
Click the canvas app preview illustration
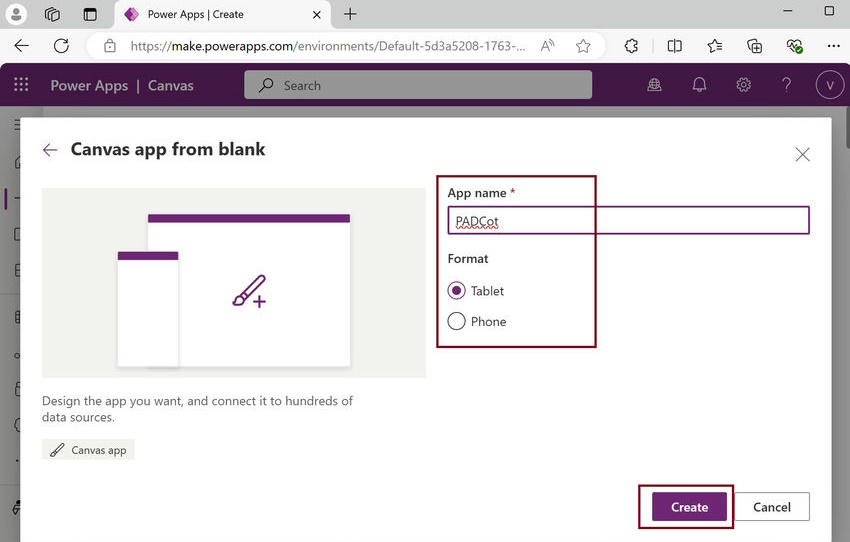pos(234,282)
